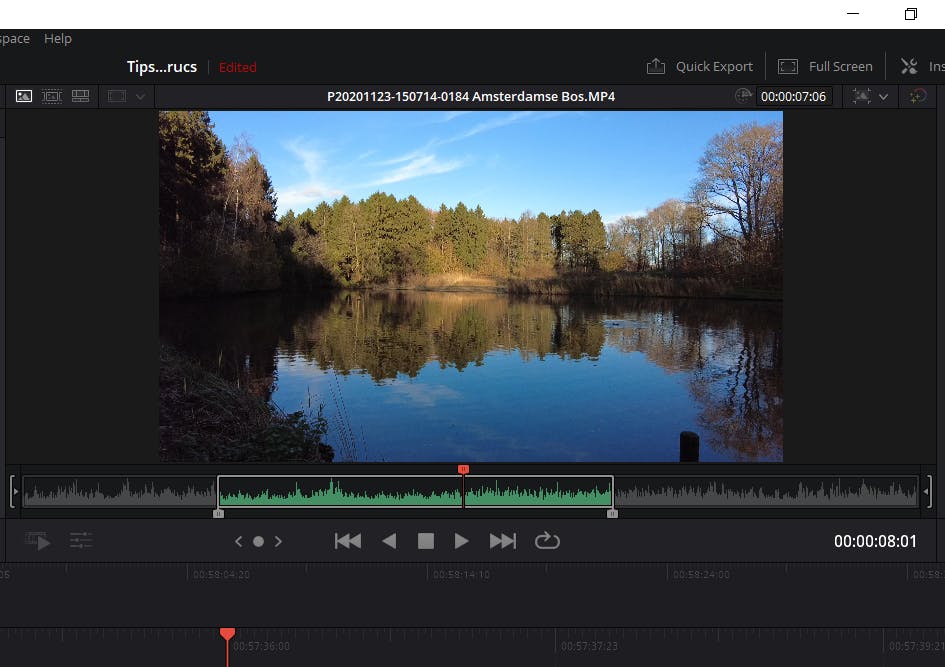945x667 pixels.
Task: Minimize the application window
Action: (853, 14)
